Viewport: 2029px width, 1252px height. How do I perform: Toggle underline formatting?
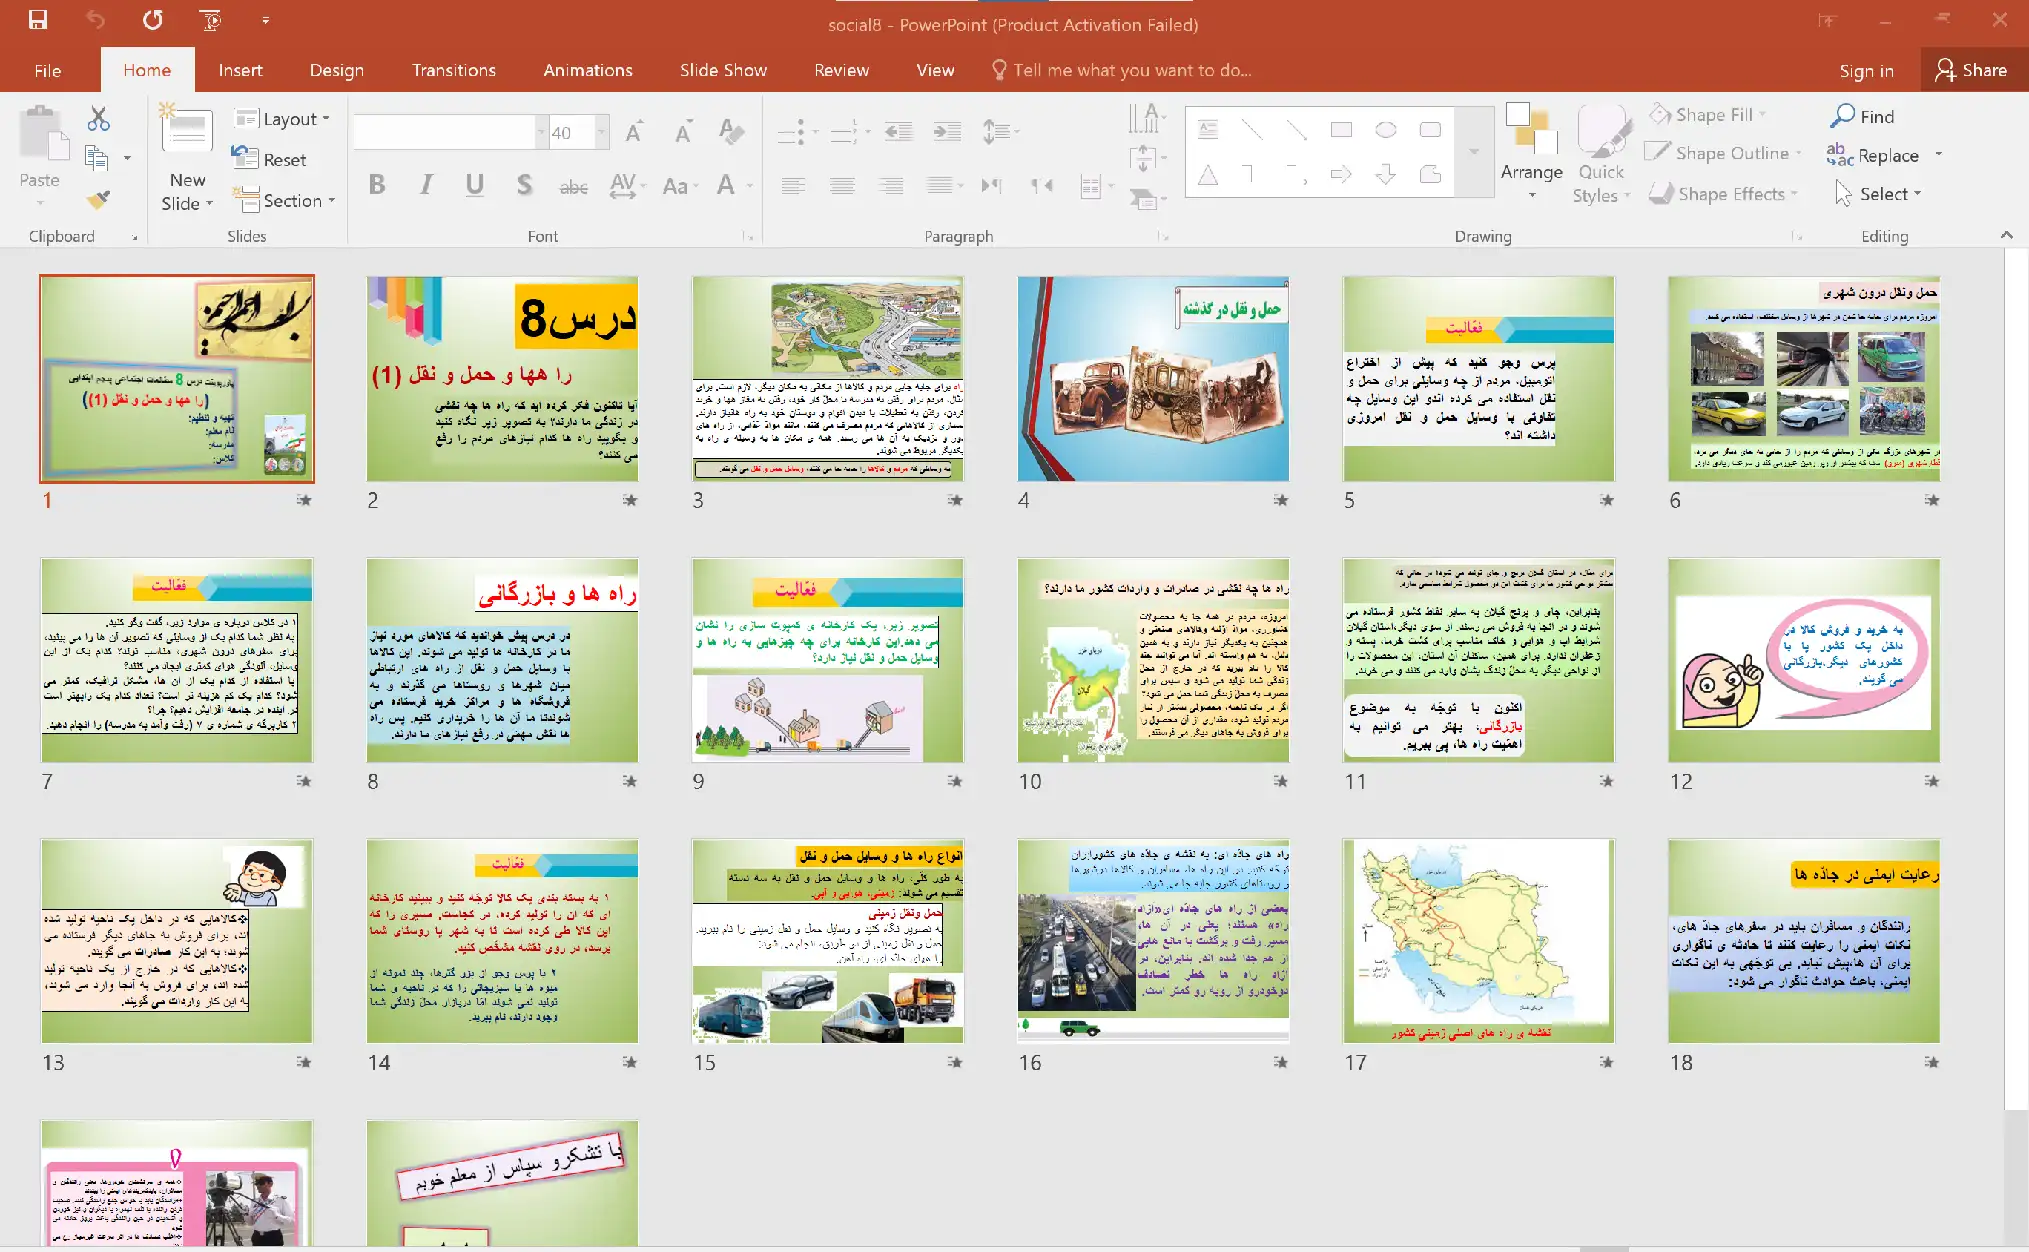pyautogui.click(x=475, y=185)
